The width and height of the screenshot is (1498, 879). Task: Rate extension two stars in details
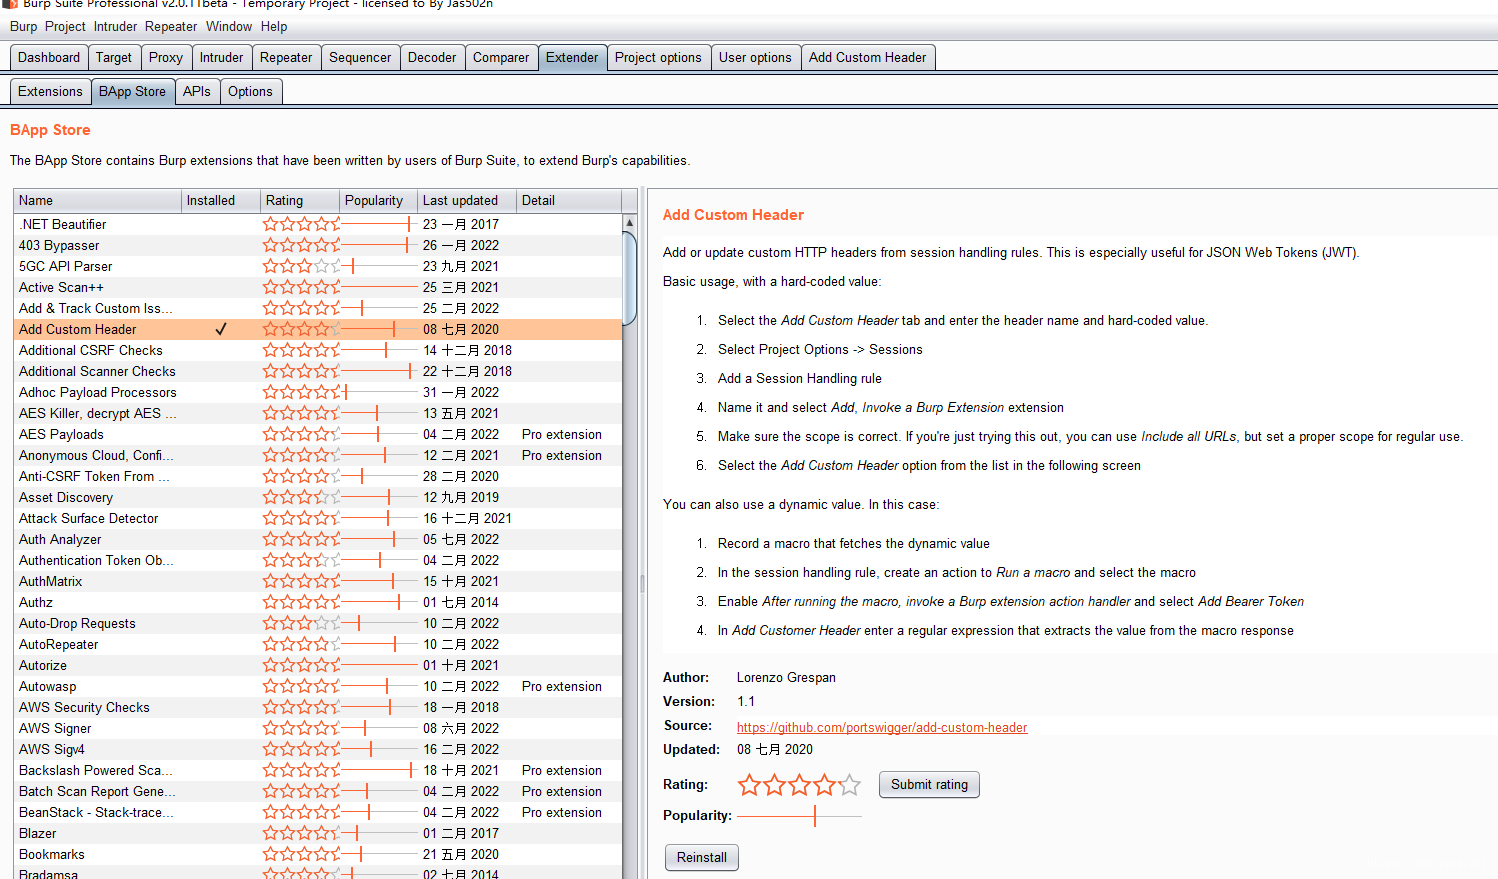(x=774, y=785)
